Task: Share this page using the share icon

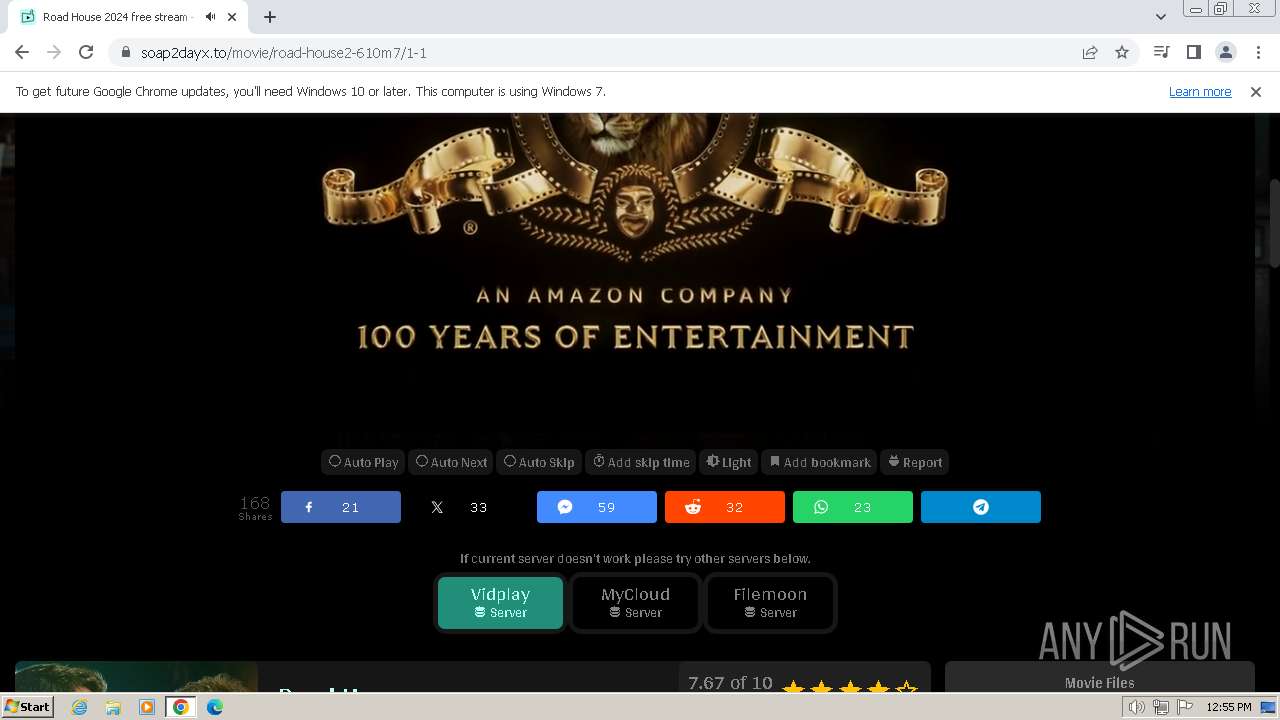Action: 1090,52
